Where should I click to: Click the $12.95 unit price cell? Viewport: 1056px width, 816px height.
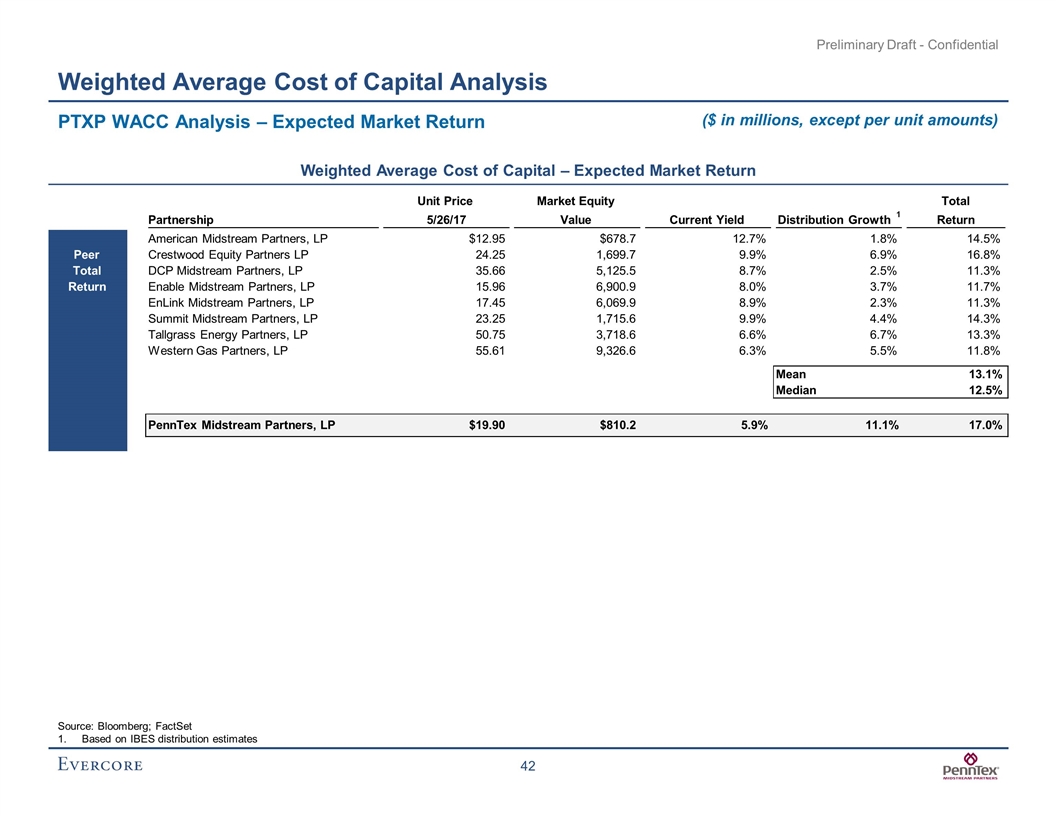(x=487, y=238)
